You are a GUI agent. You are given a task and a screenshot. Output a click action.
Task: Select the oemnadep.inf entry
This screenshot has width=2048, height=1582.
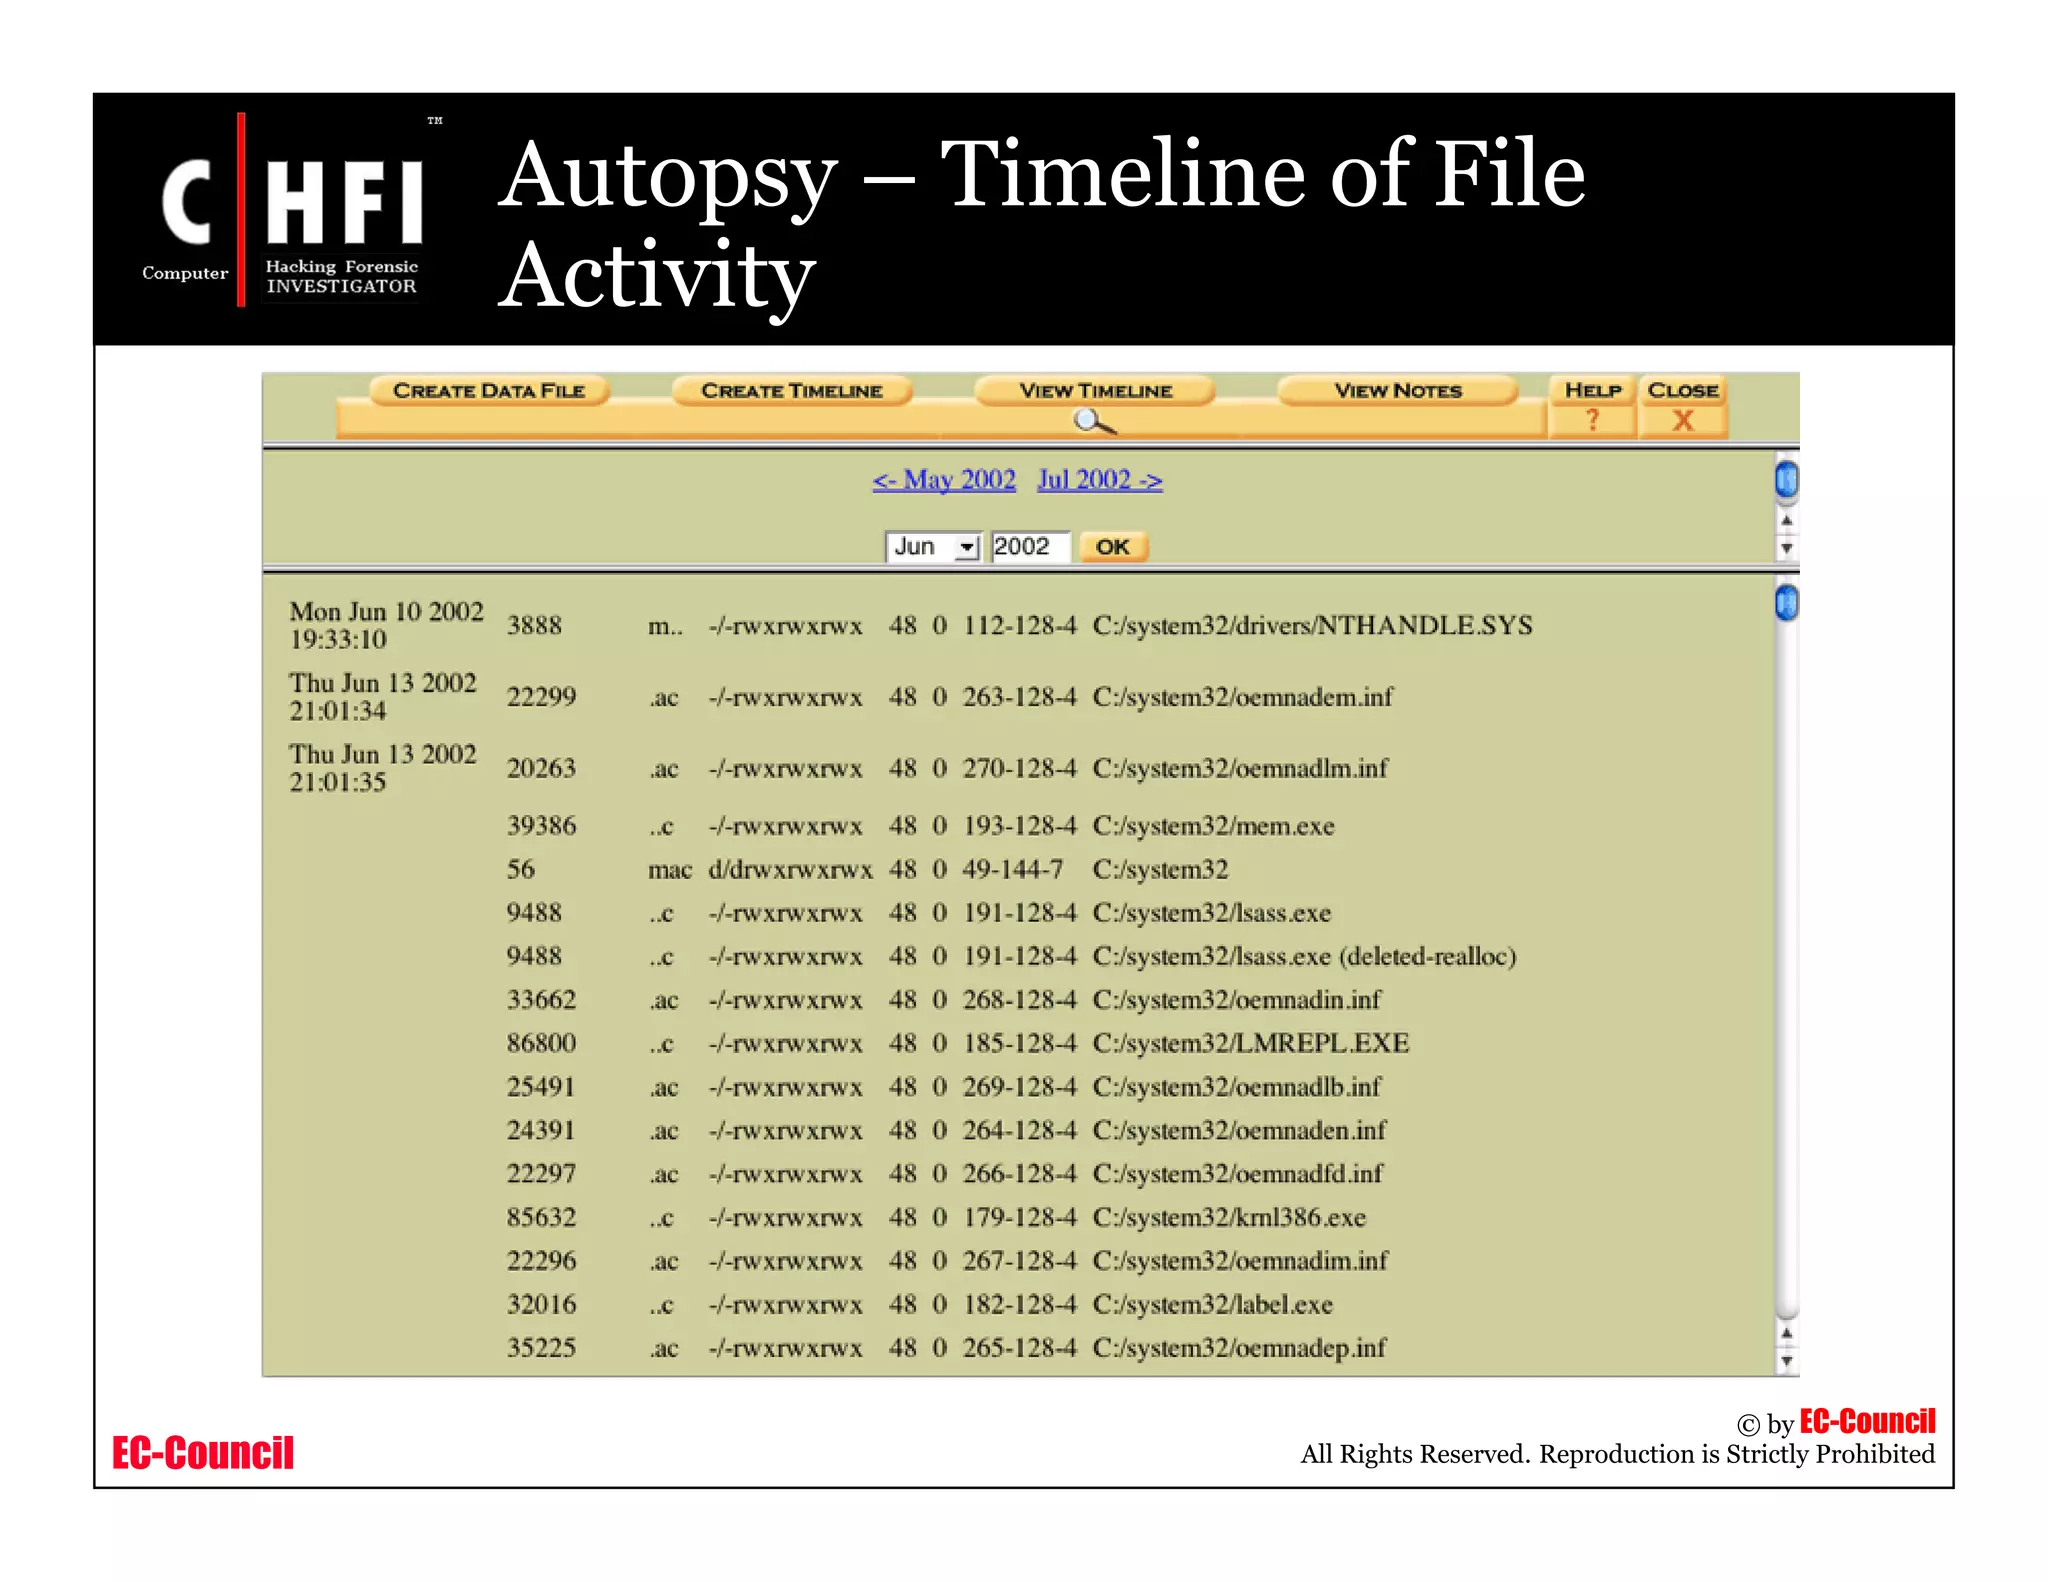coord(1239,1348)
